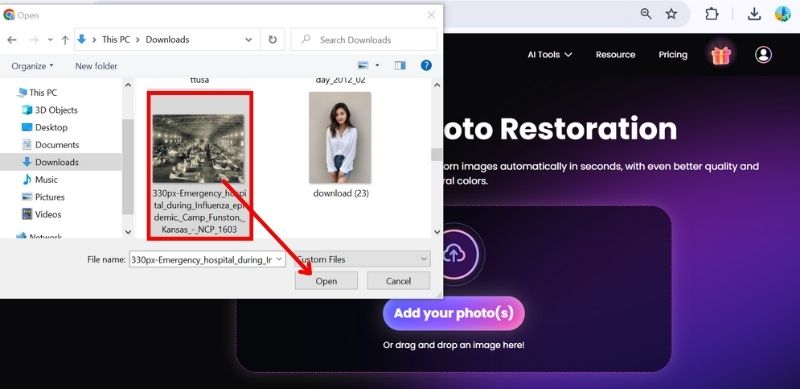Image resolution: width=800 pixels, height=389 pixels.
Task: Open the Organize menu
Action: (32, 66)
